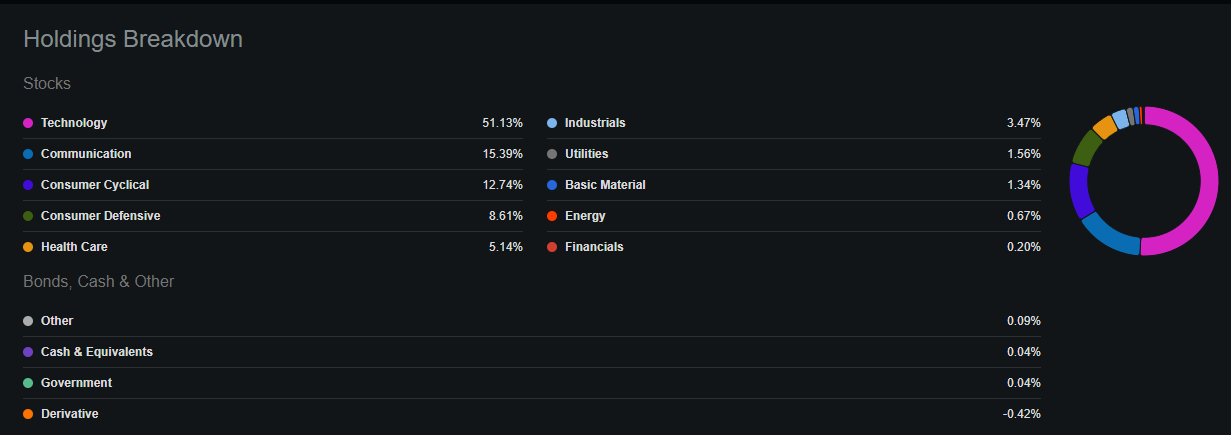The width and height of the screenshot is (1231, 435).
Task: Click the Bonds, Cash & Other subheading
Action: pos(99,282)
